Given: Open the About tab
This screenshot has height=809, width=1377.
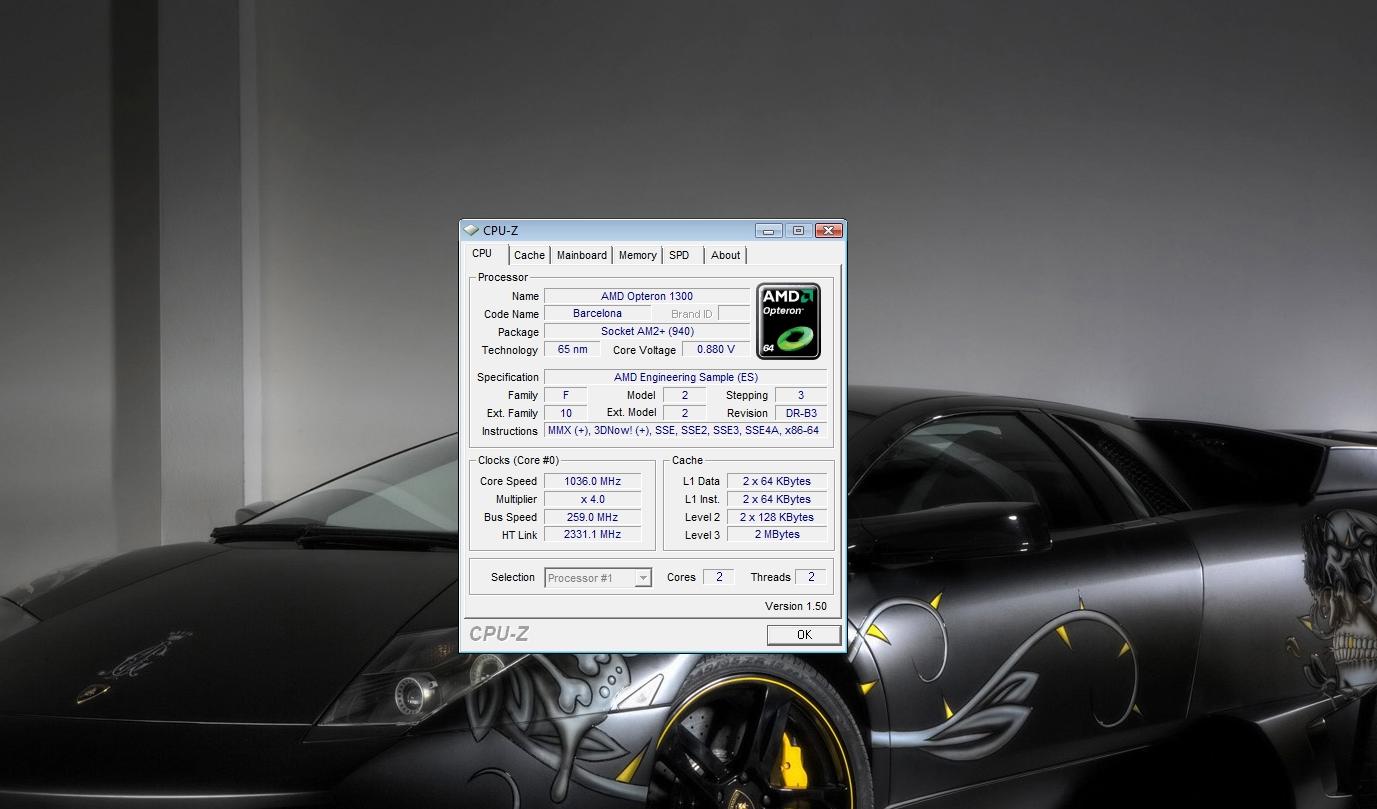Looking at the screenshot, I should coord(726,255).
